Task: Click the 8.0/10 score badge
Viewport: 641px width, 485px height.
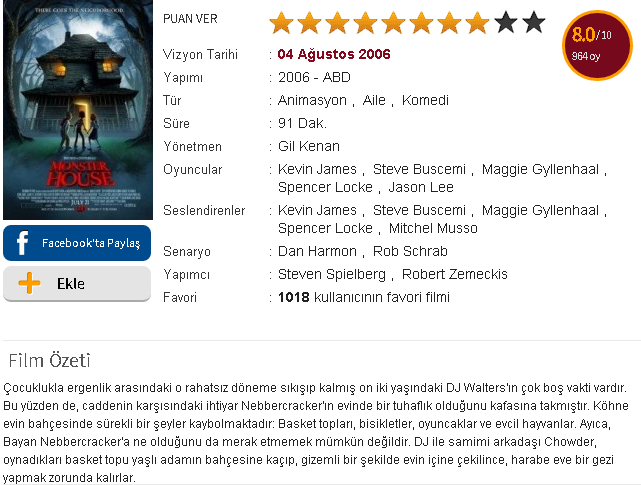Action: (597, 45)
